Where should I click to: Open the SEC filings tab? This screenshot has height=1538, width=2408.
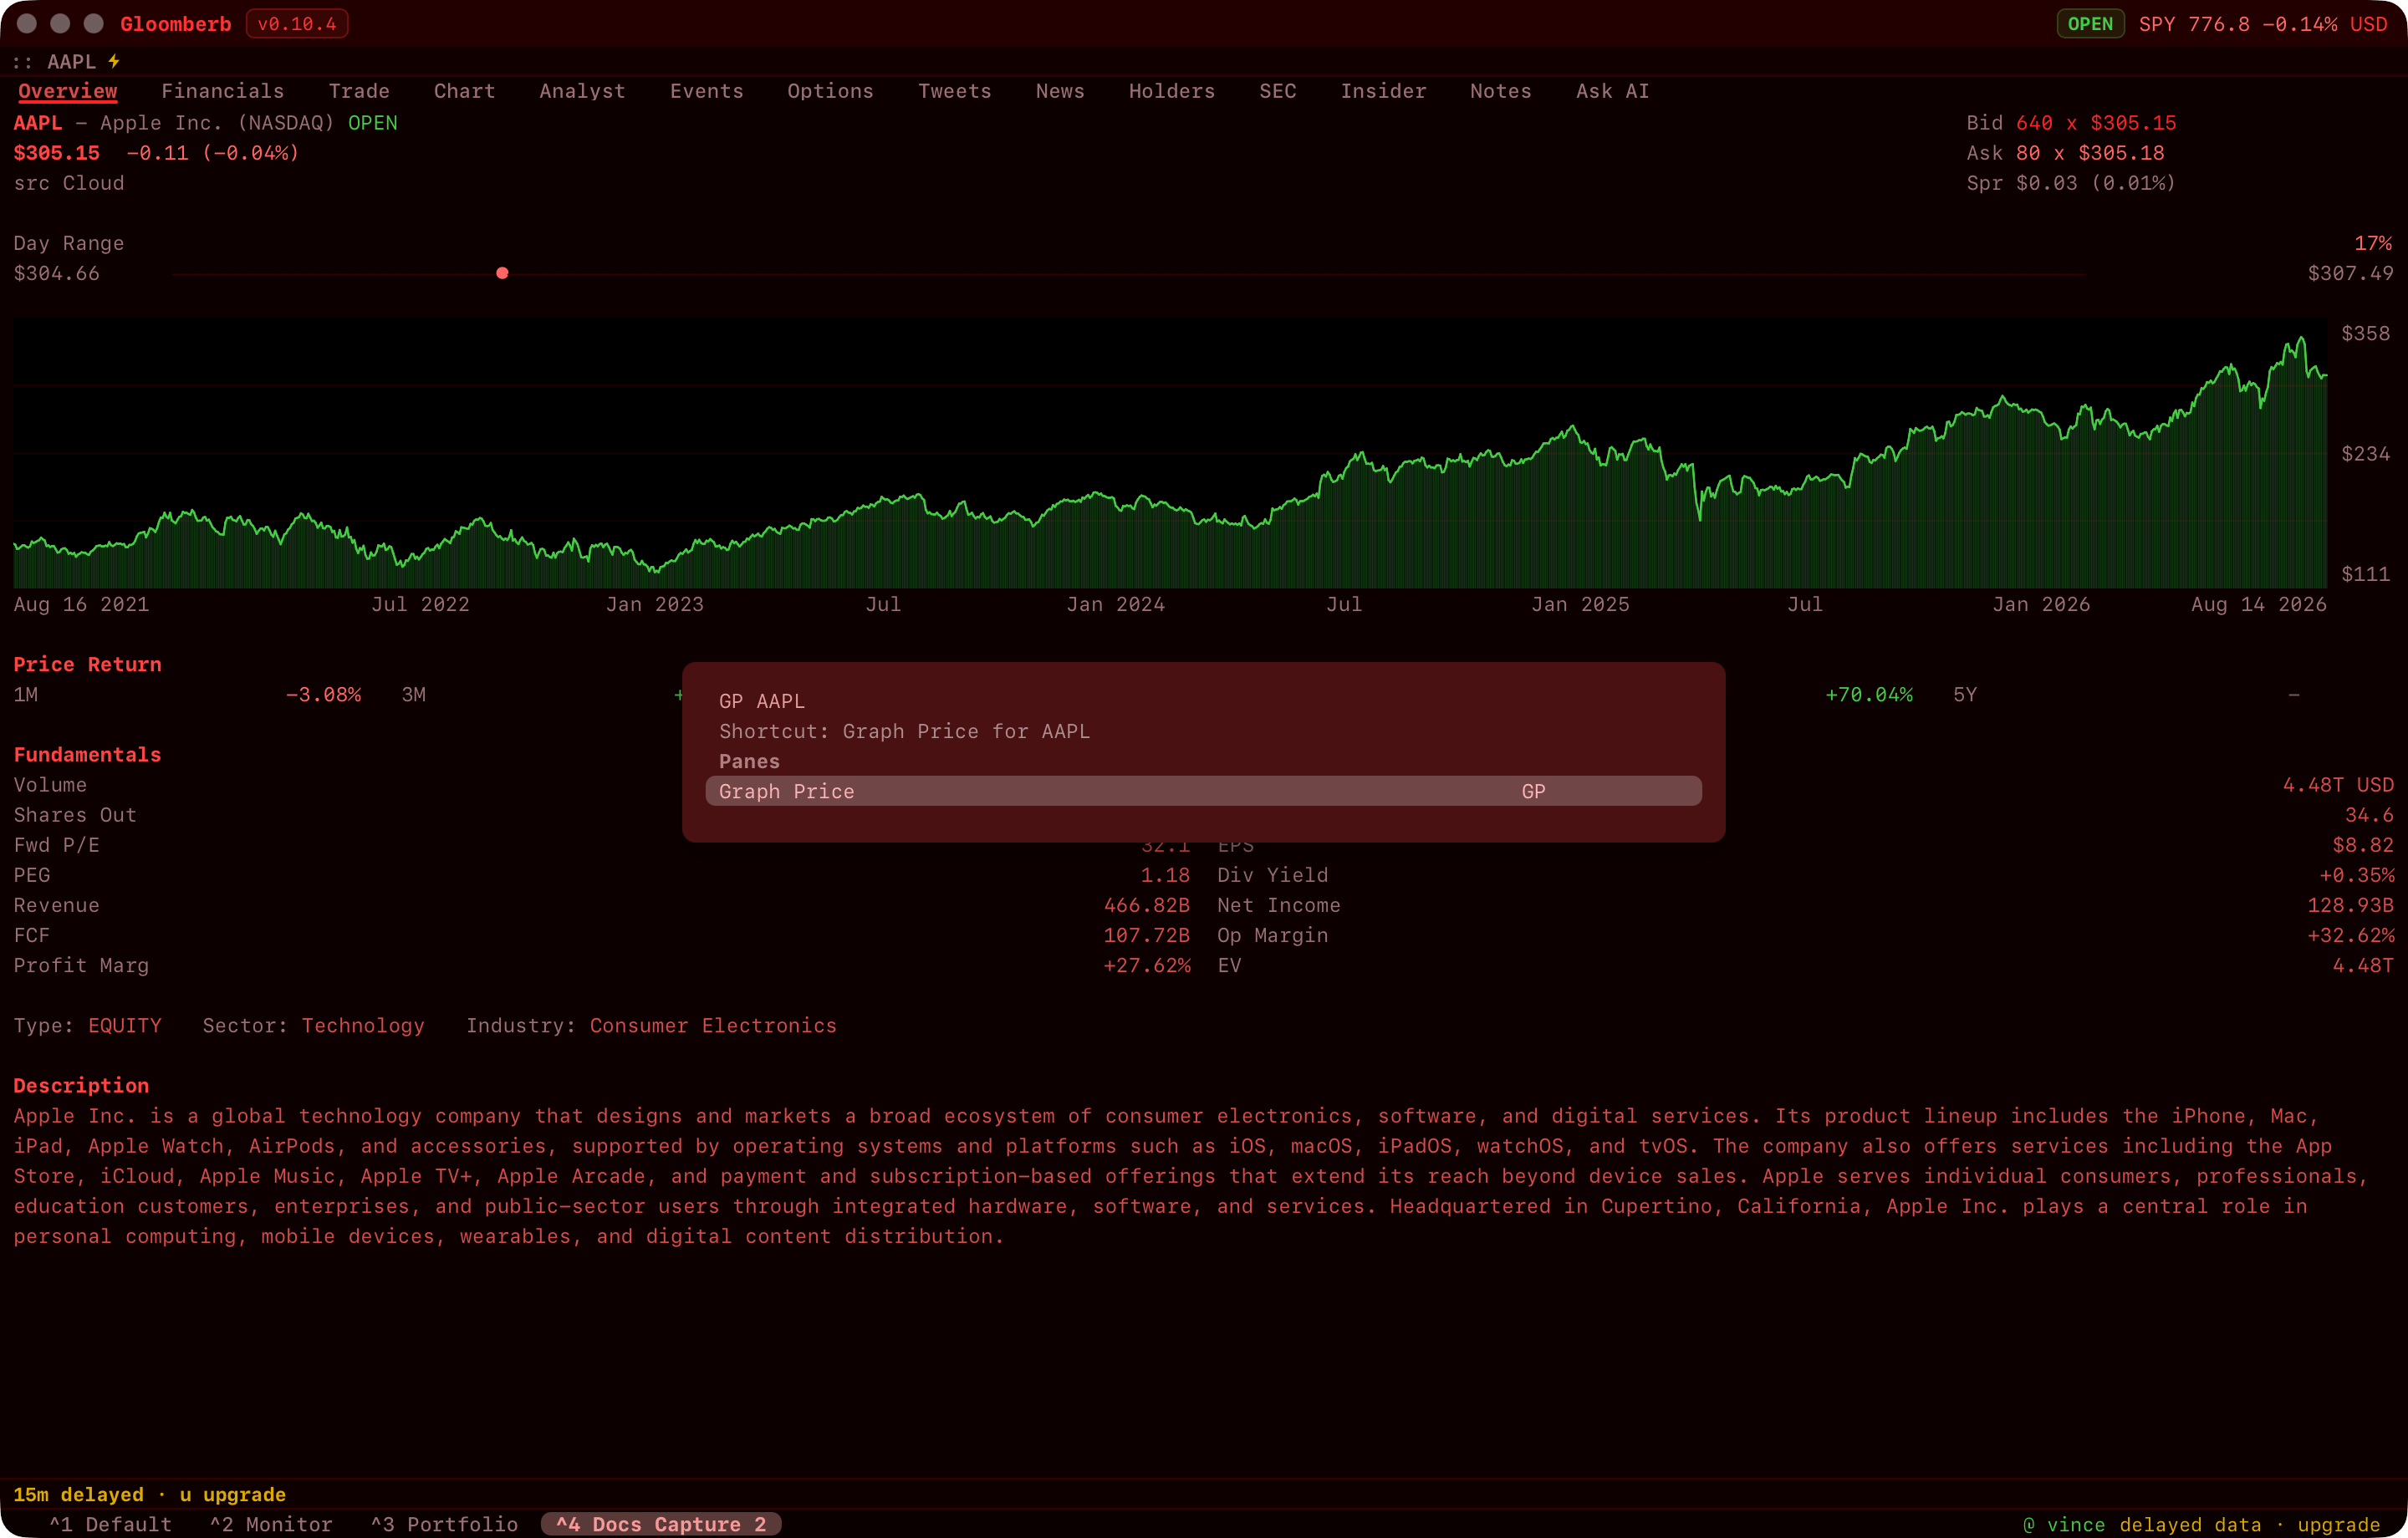(x=1278, y=91)
